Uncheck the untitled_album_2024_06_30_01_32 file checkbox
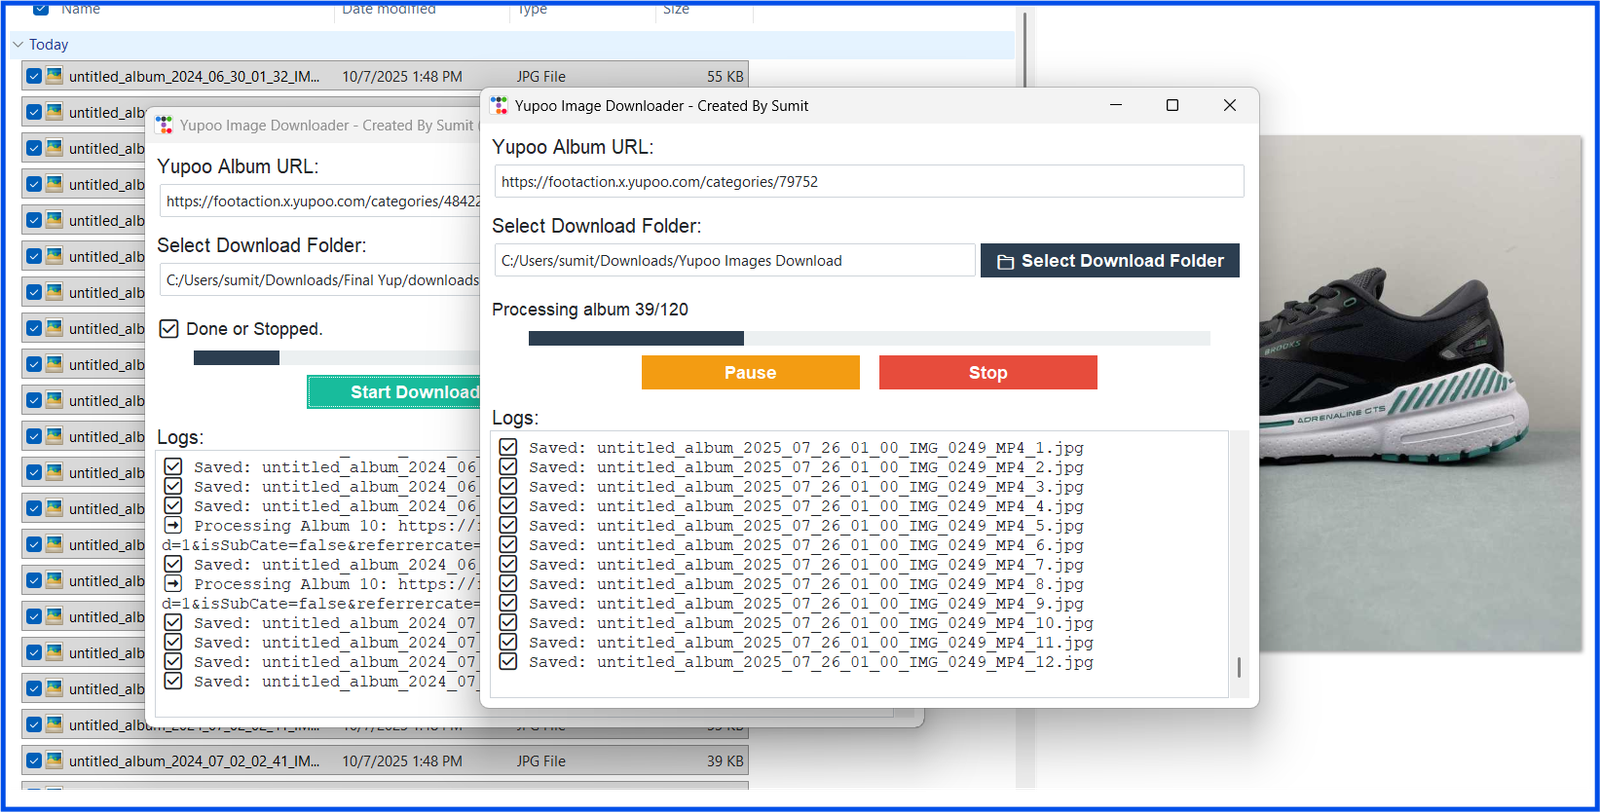This screenshot has width=1600, height=812. (34, 76)
